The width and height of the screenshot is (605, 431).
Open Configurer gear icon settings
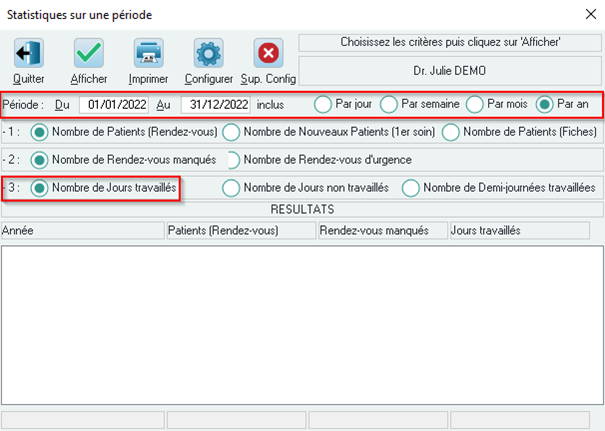pyautogui.click(x=208, y=53)
